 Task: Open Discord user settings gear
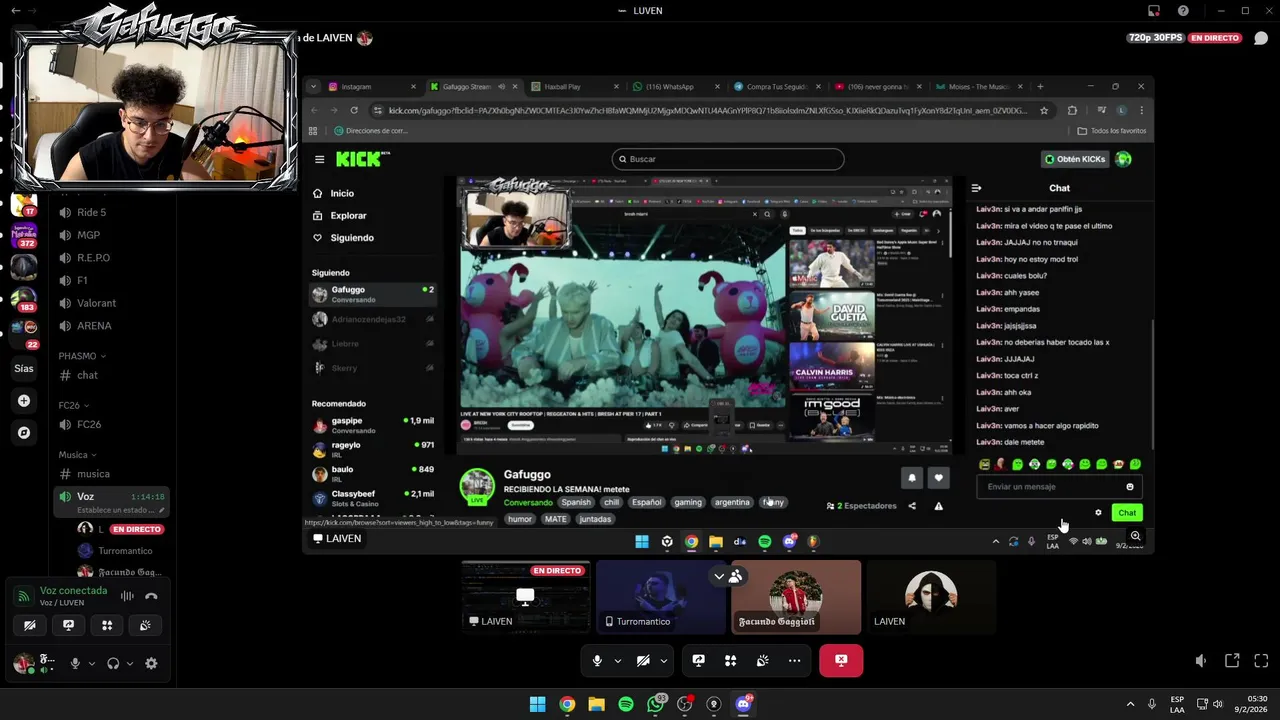pyautogui.click(x=151, y=663)
